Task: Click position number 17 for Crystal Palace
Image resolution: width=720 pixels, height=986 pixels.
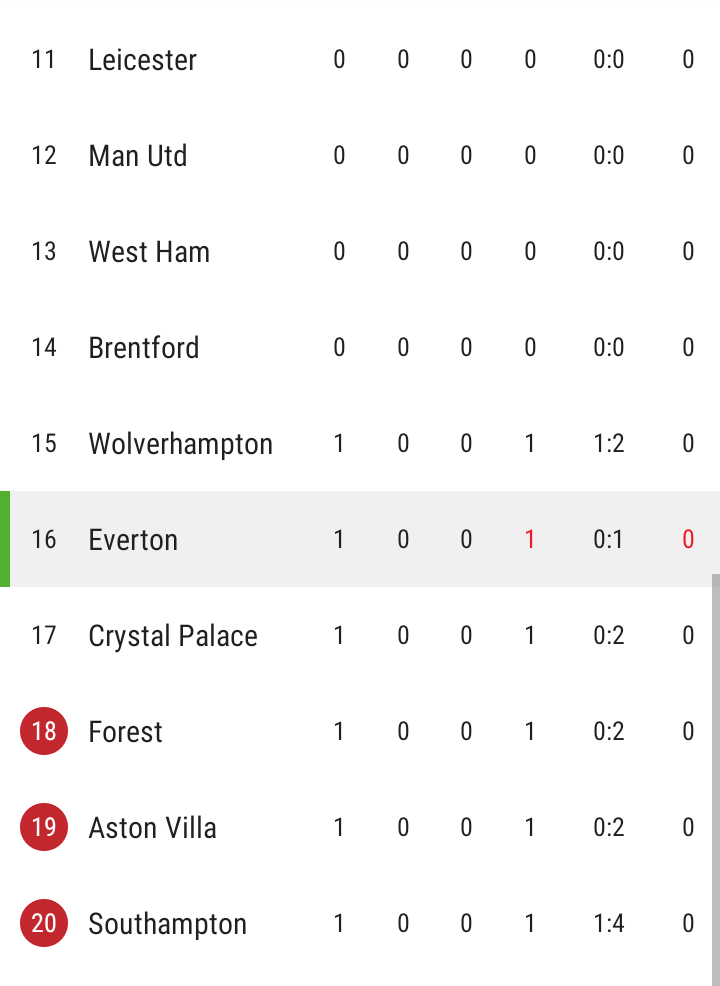Action: click(44, 635)
